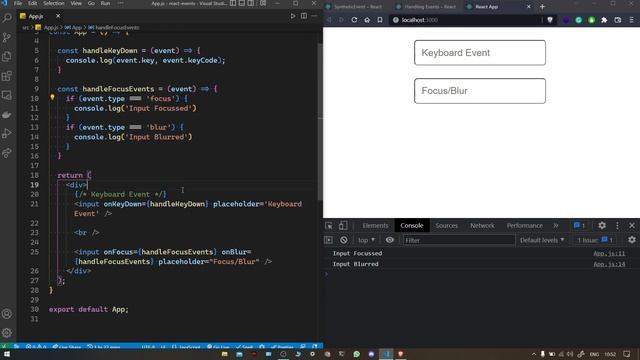The width and height of the screenshot is (640, 360).
Task: Open the Selection menu in VS Code
Action: [53, 3]
